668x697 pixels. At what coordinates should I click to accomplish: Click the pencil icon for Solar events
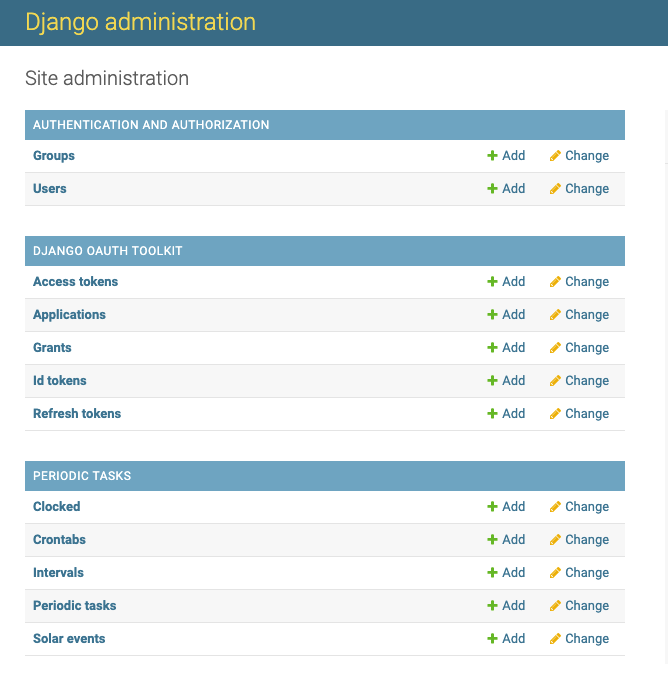pos(555,639)
